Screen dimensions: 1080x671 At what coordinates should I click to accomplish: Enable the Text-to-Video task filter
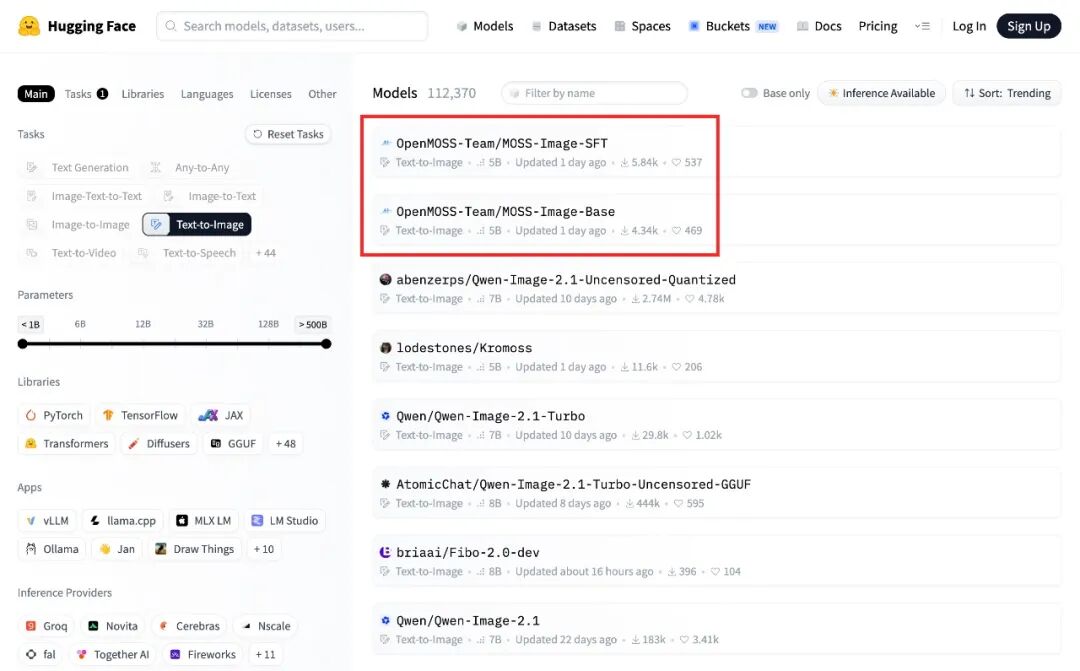click(x=71, y=253)
